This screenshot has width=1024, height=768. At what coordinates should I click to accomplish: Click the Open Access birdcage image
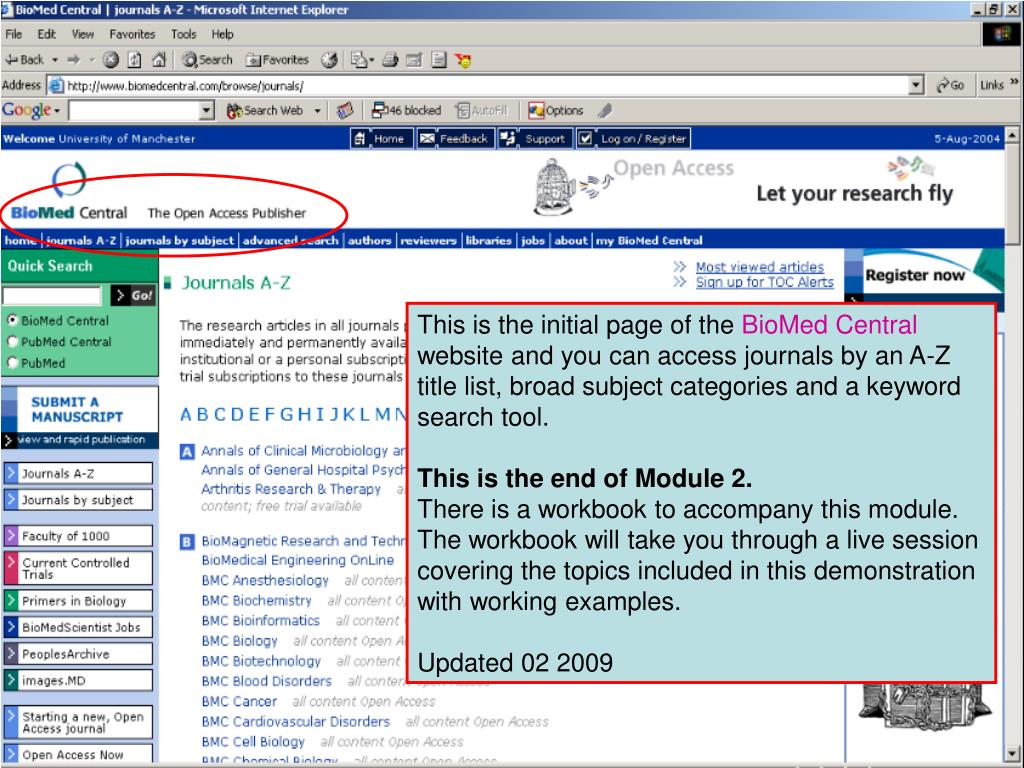tap(553, 188)
